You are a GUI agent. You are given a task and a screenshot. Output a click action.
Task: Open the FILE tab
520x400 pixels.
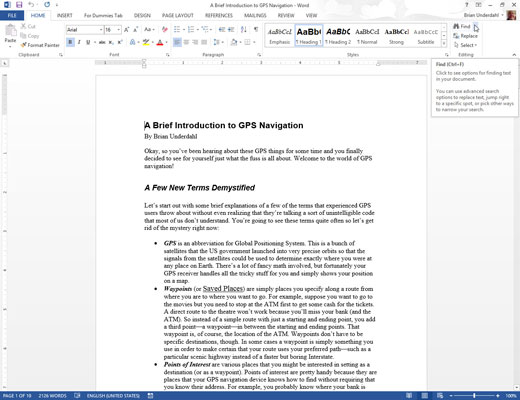12,15
